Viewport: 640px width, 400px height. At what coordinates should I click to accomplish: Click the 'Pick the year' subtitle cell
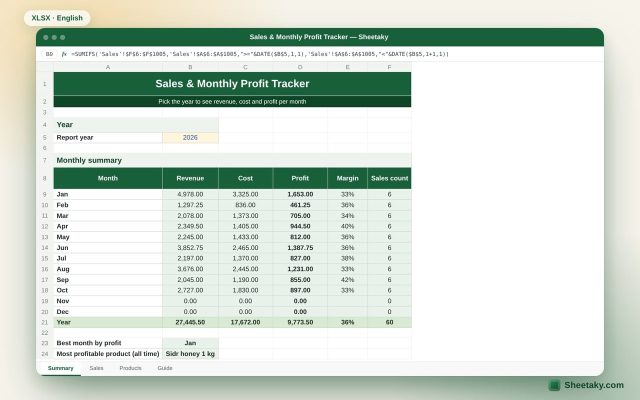[x=232, y=102]
